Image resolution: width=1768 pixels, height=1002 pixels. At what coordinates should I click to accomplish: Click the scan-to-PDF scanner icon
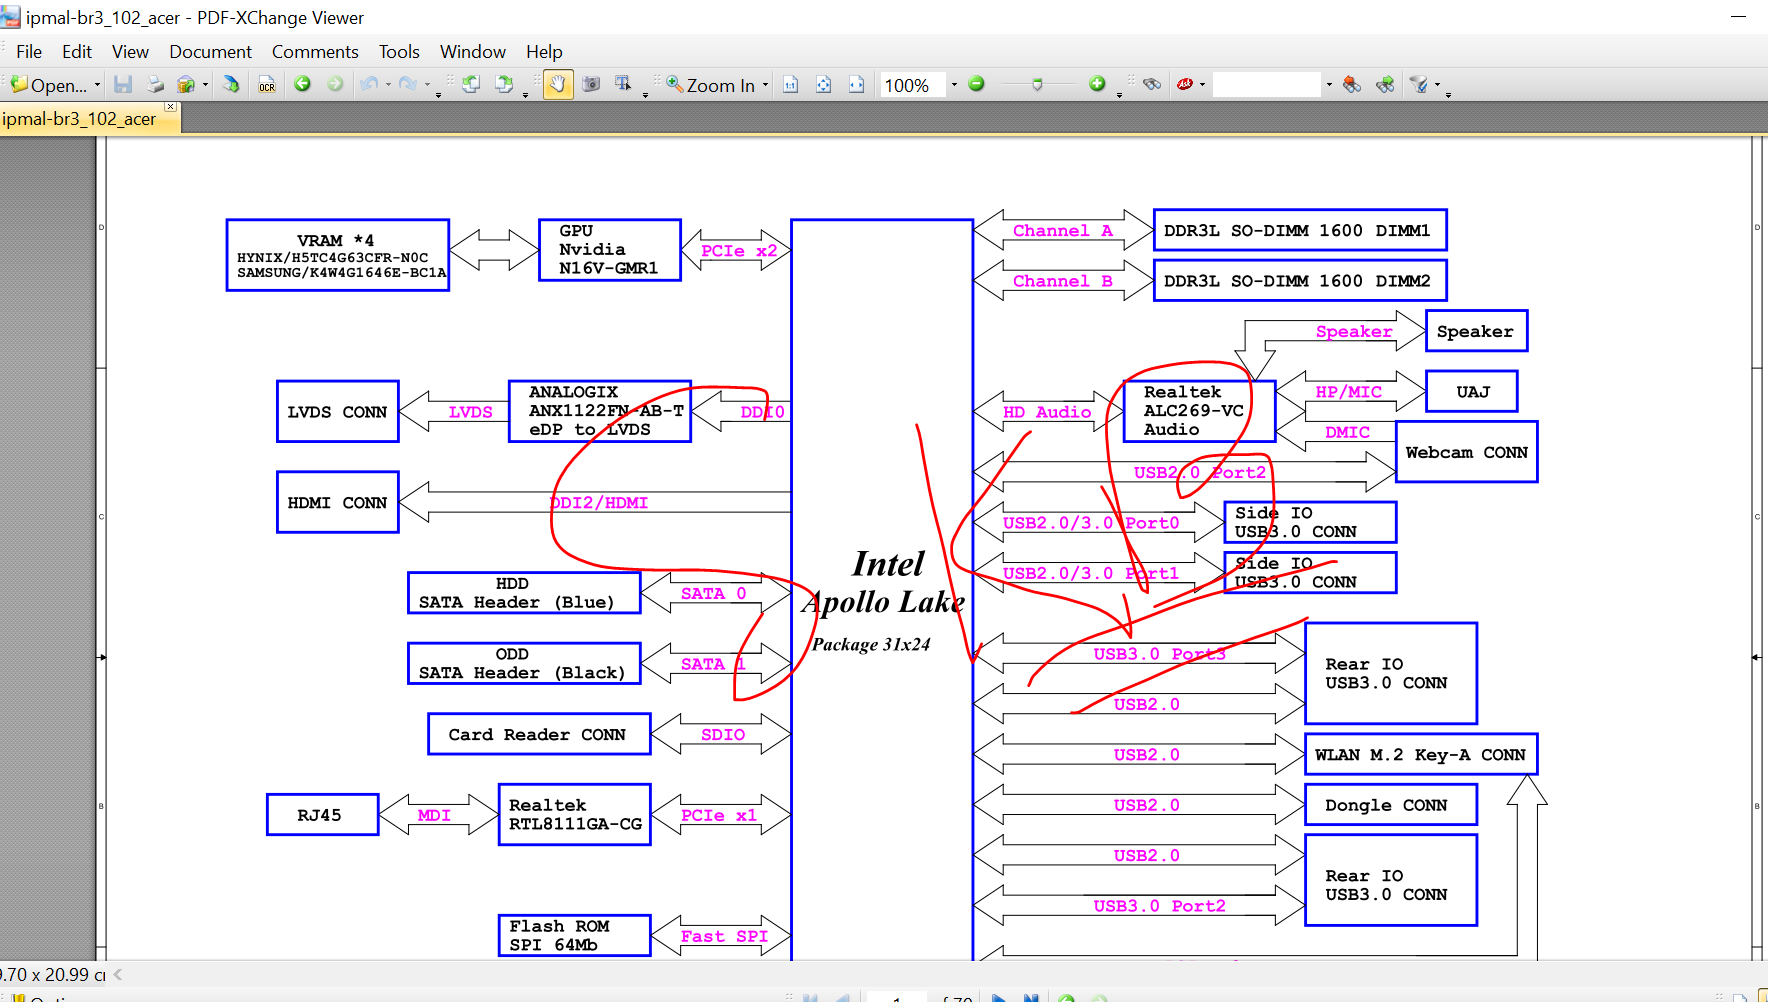click(x=186, y=85)
